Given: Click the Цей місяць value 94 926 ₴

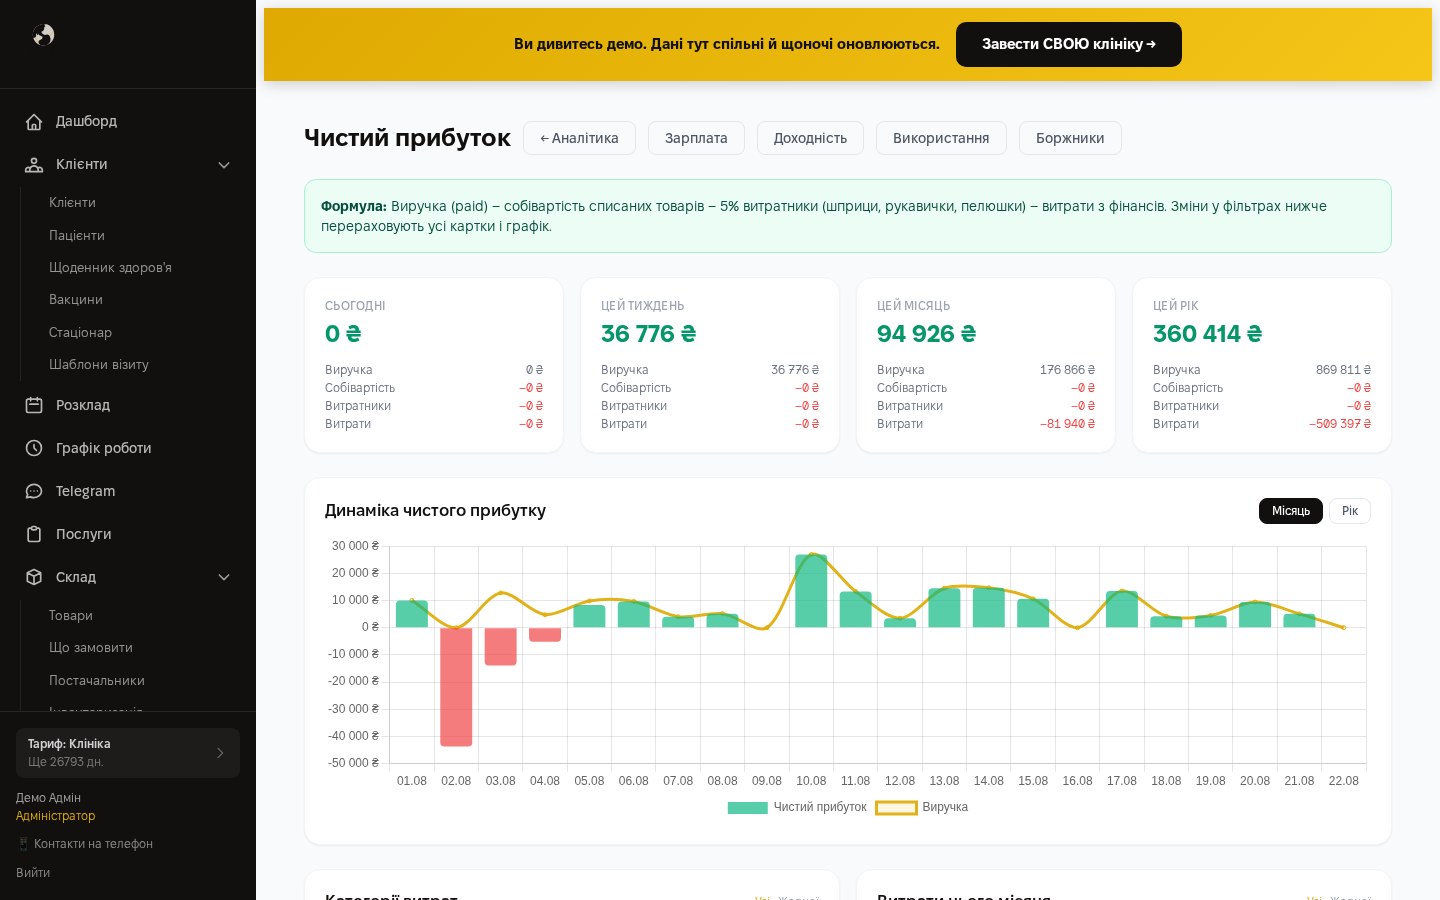Looking at the screenshot, I should point(926,333).
